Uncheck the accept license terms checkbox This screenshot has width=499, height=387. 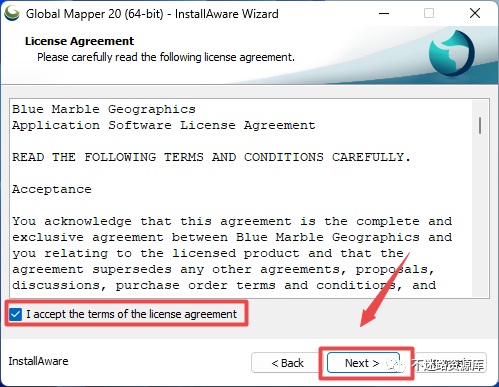[x=15, y=314]
